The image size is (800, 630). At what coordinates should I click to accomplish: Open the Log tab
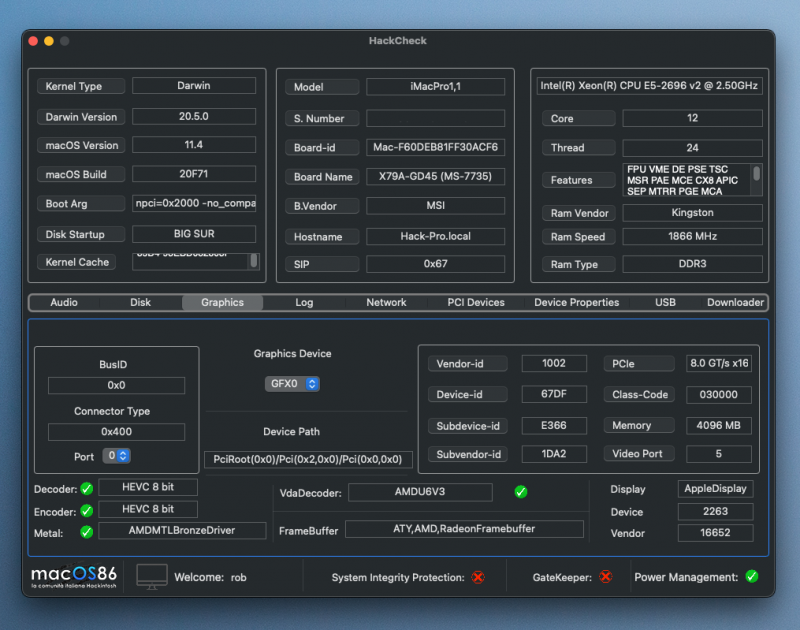point(304,302)
